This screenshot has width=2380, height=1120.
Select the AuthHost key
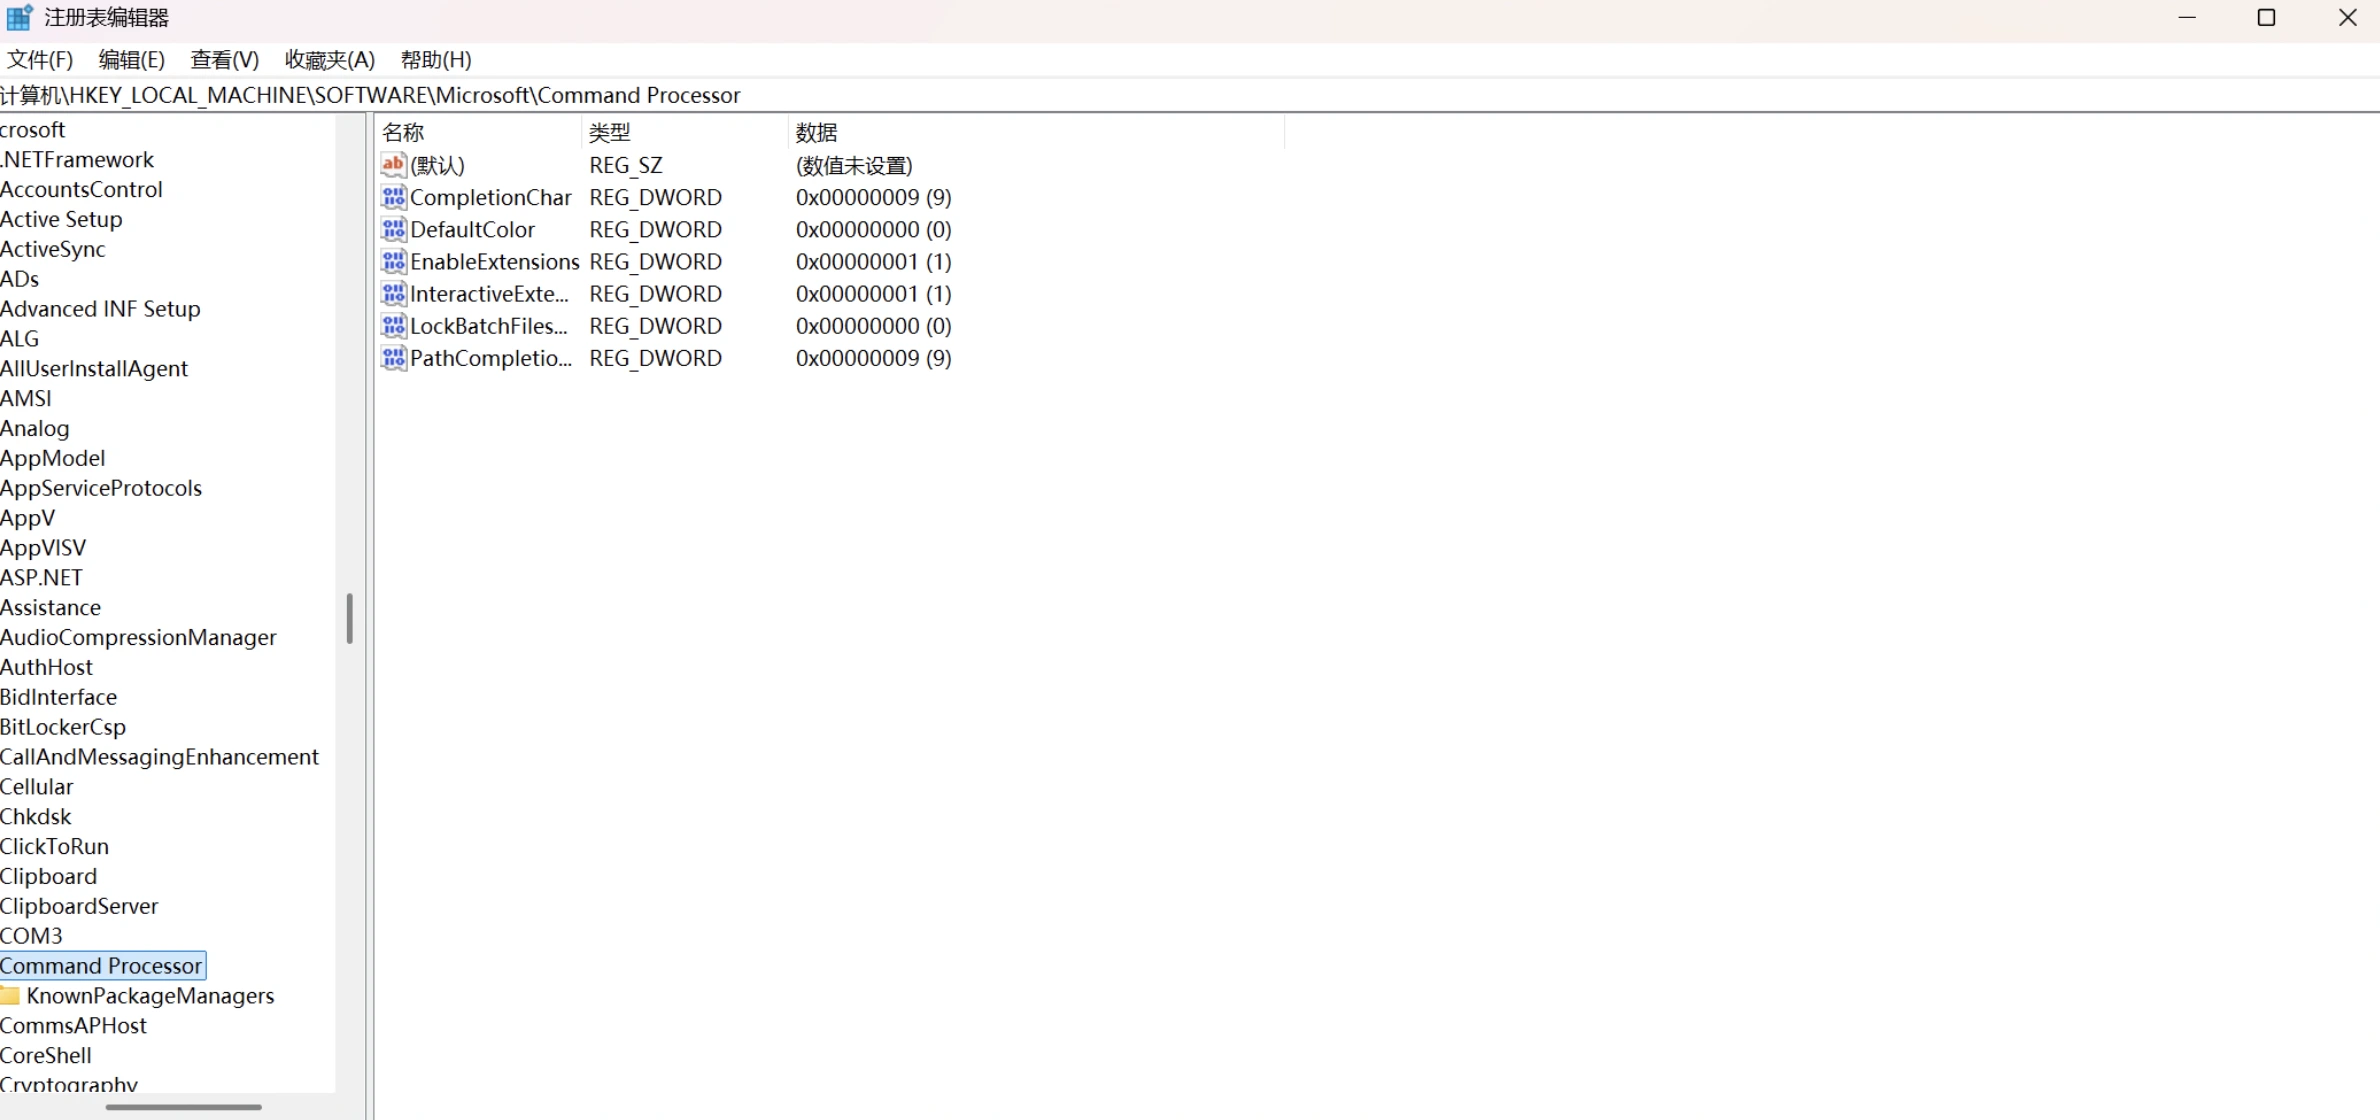point(46,667)
